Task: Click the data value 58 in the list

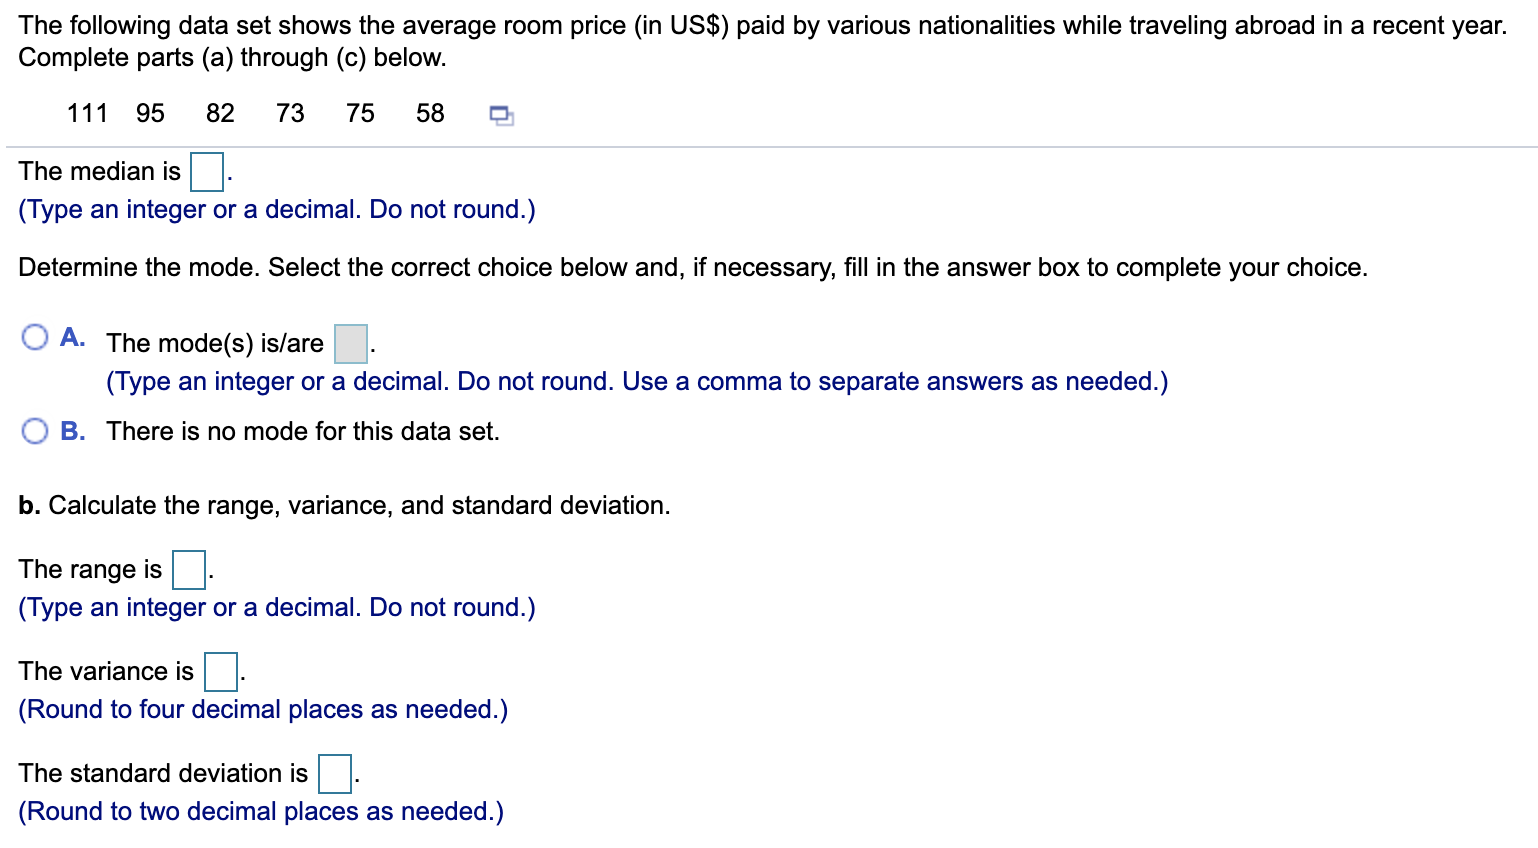Action: 429,113
